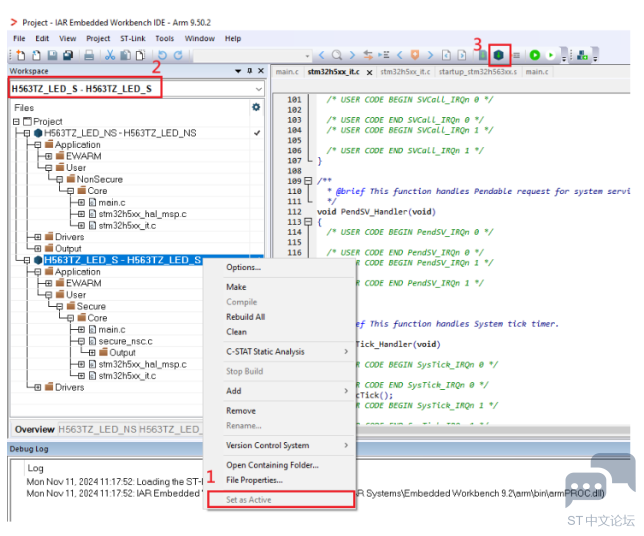Viewport: 644px width, 536px height.
Task: Click the Find Next arrow right of magnifier
Action: 352,55
